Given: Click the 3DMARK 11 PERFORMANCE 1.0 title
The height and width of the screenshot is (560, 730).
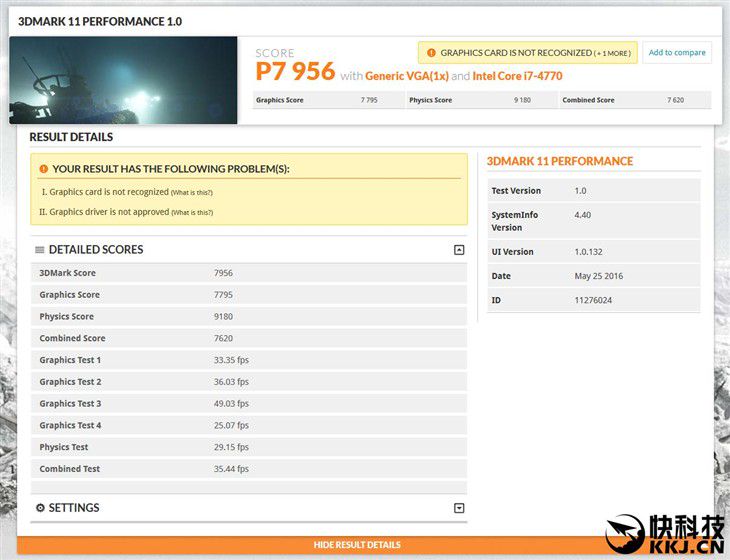Looking at the screenshot, I should click(x=100, y=21).
